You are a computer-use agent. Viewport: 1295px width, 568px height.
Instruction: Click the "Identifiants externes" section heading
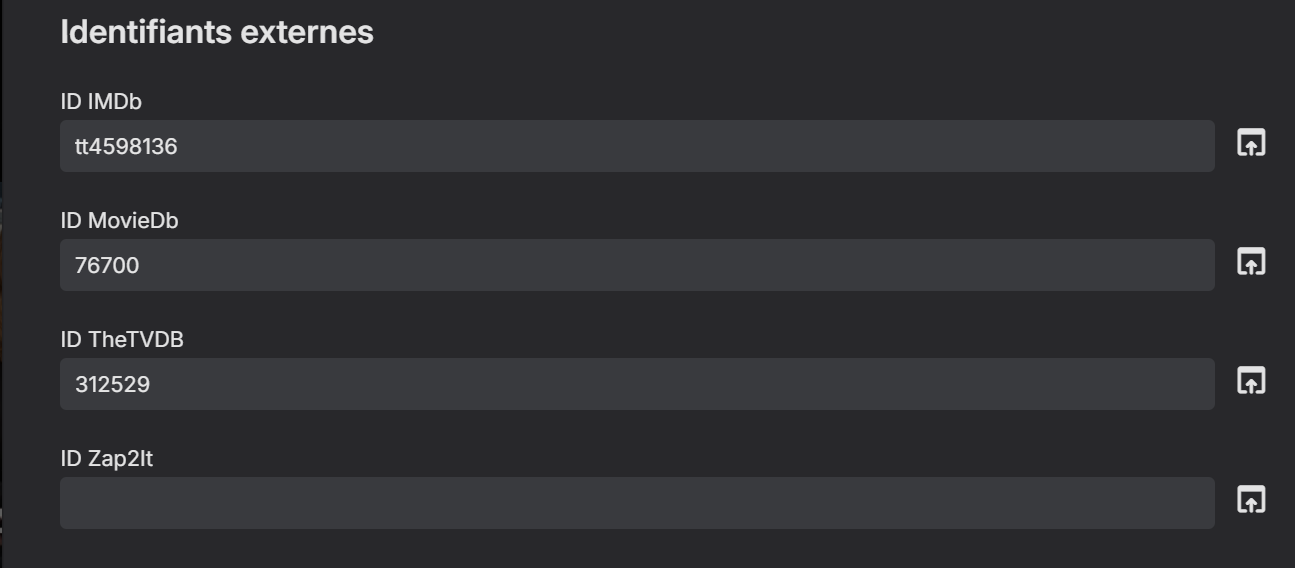pos(217,32)
